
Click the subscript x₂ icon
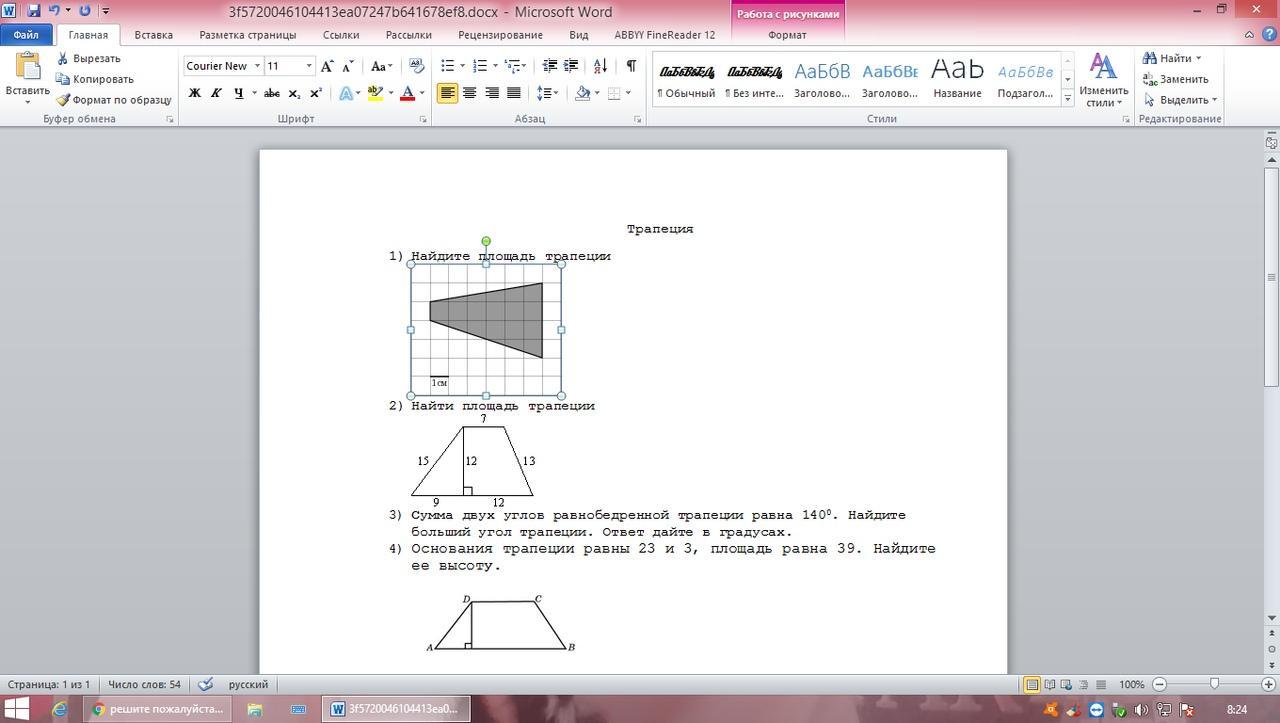(x=294, y=93)
